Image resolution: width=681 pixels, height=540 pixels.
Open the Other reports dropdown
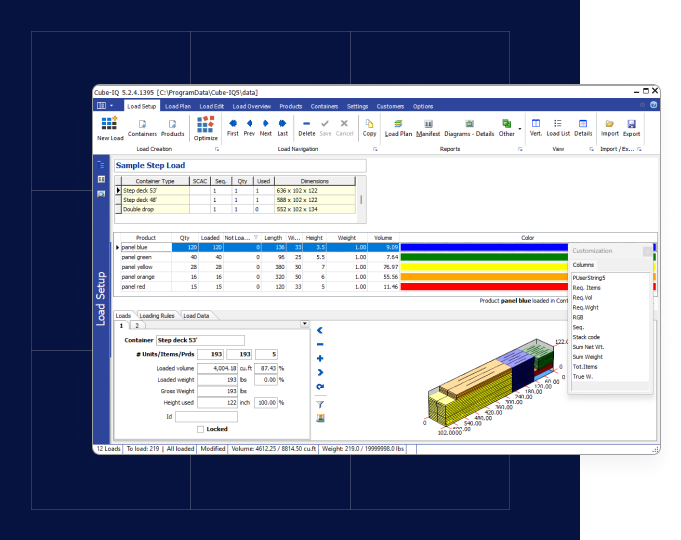(x=519, y=129)
